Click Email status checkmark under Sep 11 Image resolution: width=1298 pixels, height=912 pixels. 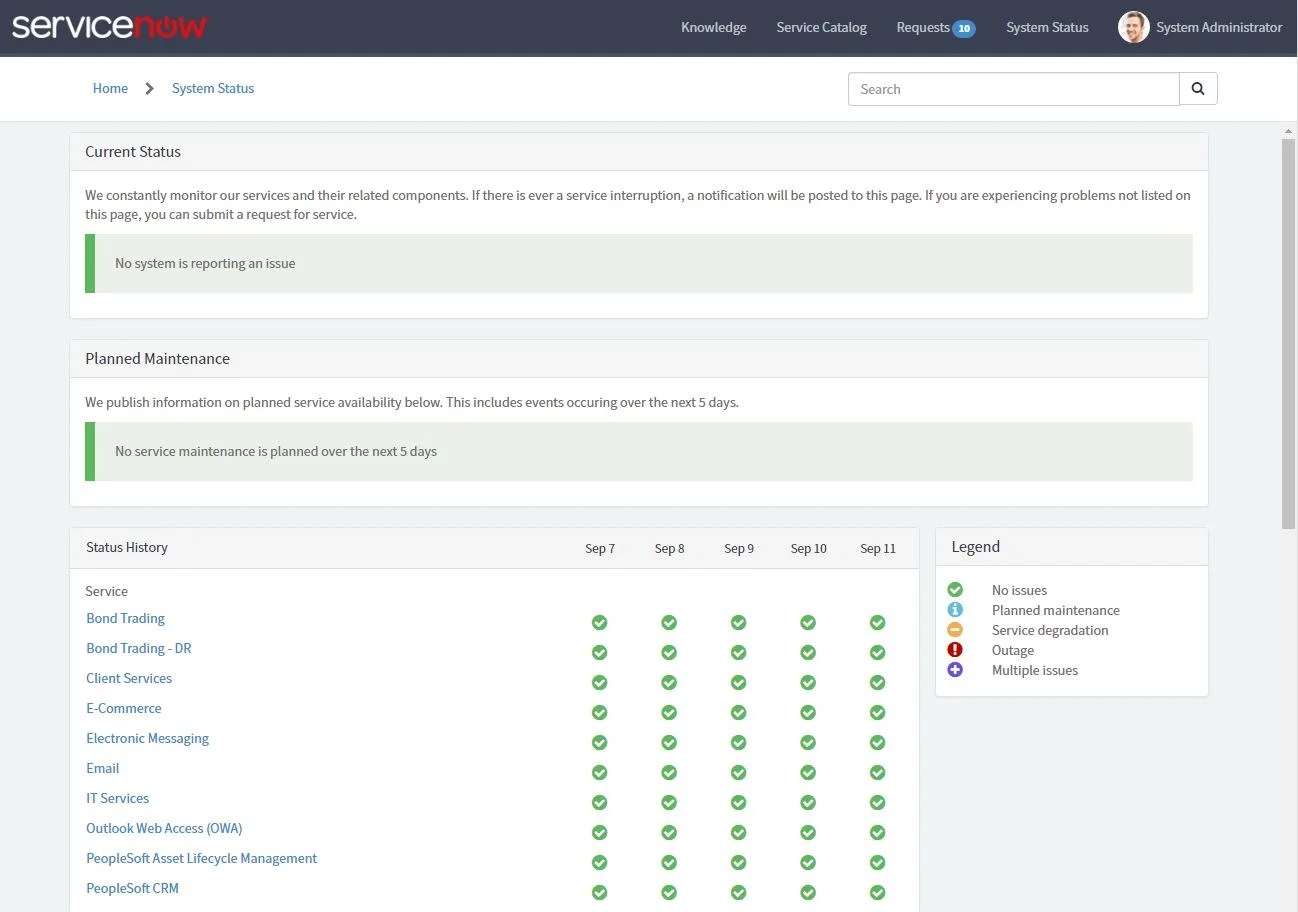coord(877,772)
